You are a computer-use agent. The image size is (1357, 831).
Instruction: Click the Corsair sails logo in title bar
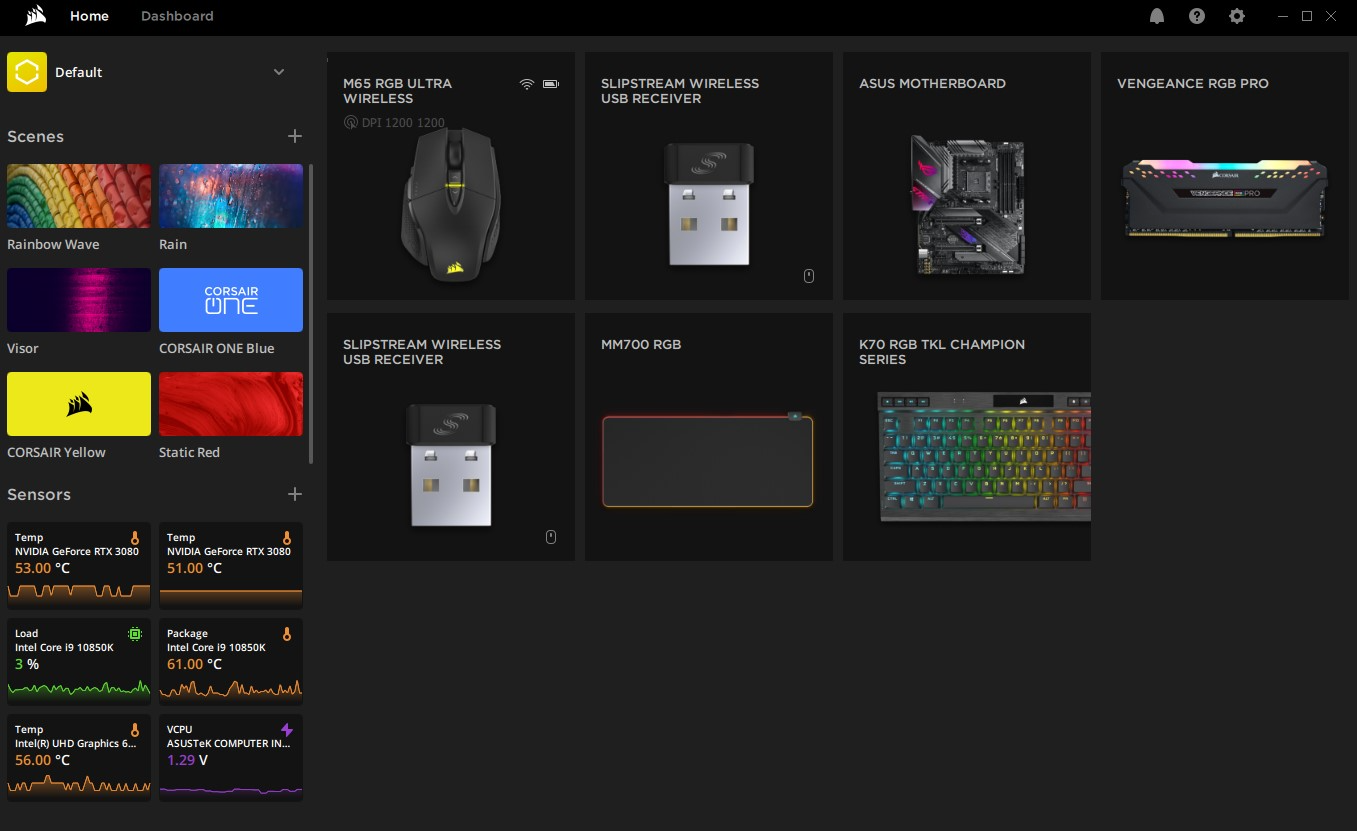pyautogui.click(x=35, y=16)
